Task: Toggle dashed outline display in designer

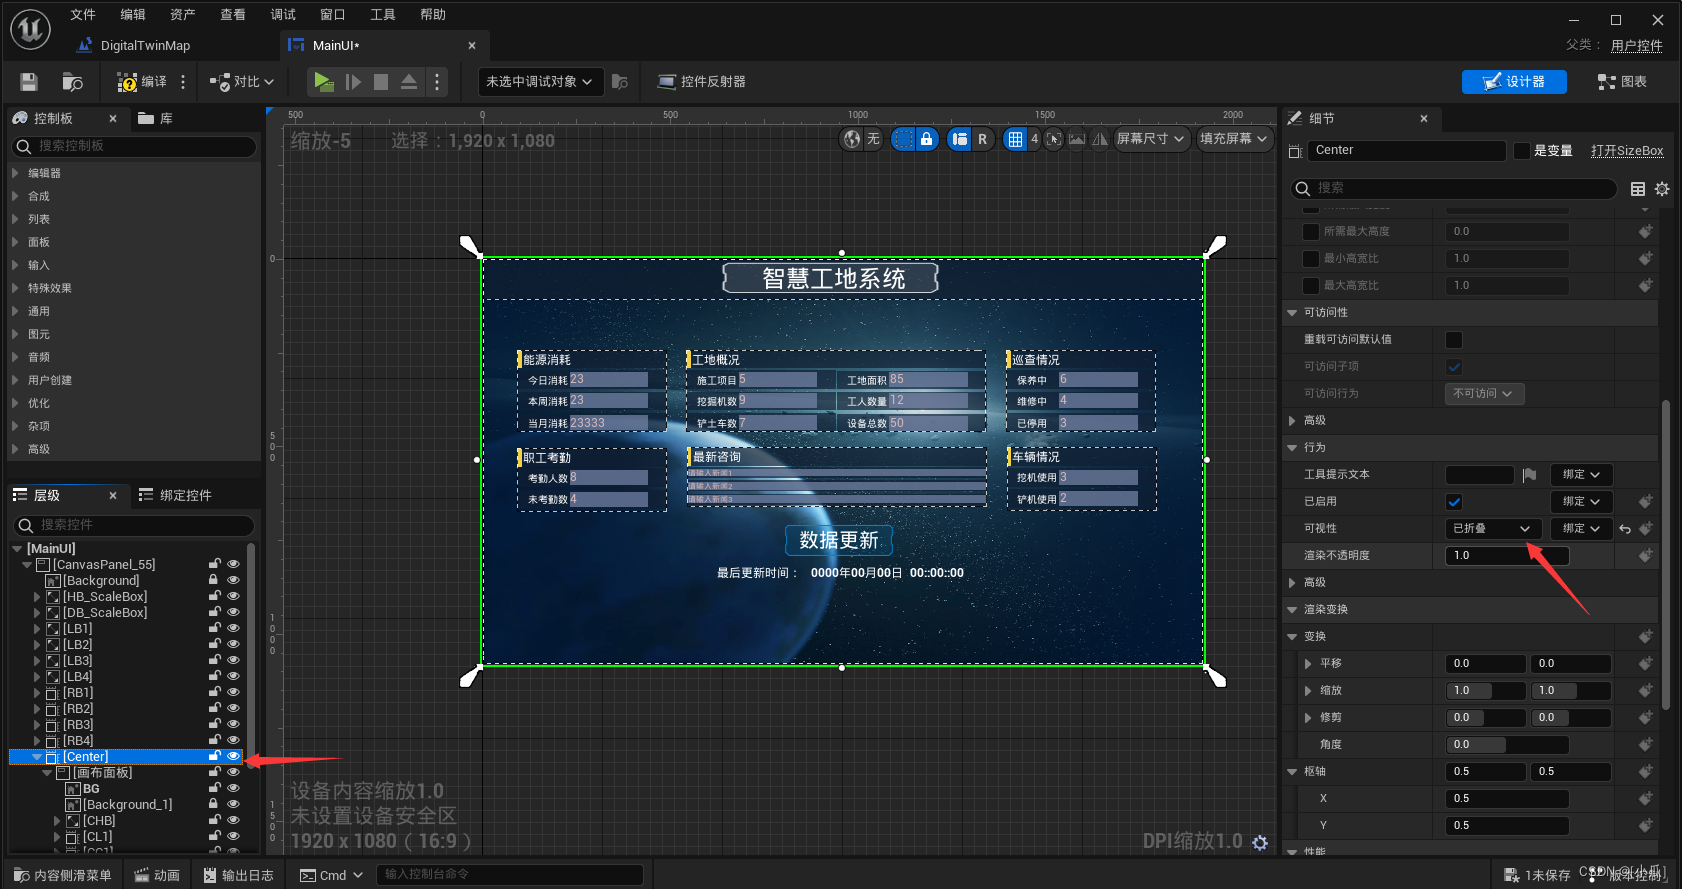Action: point(903,139)
